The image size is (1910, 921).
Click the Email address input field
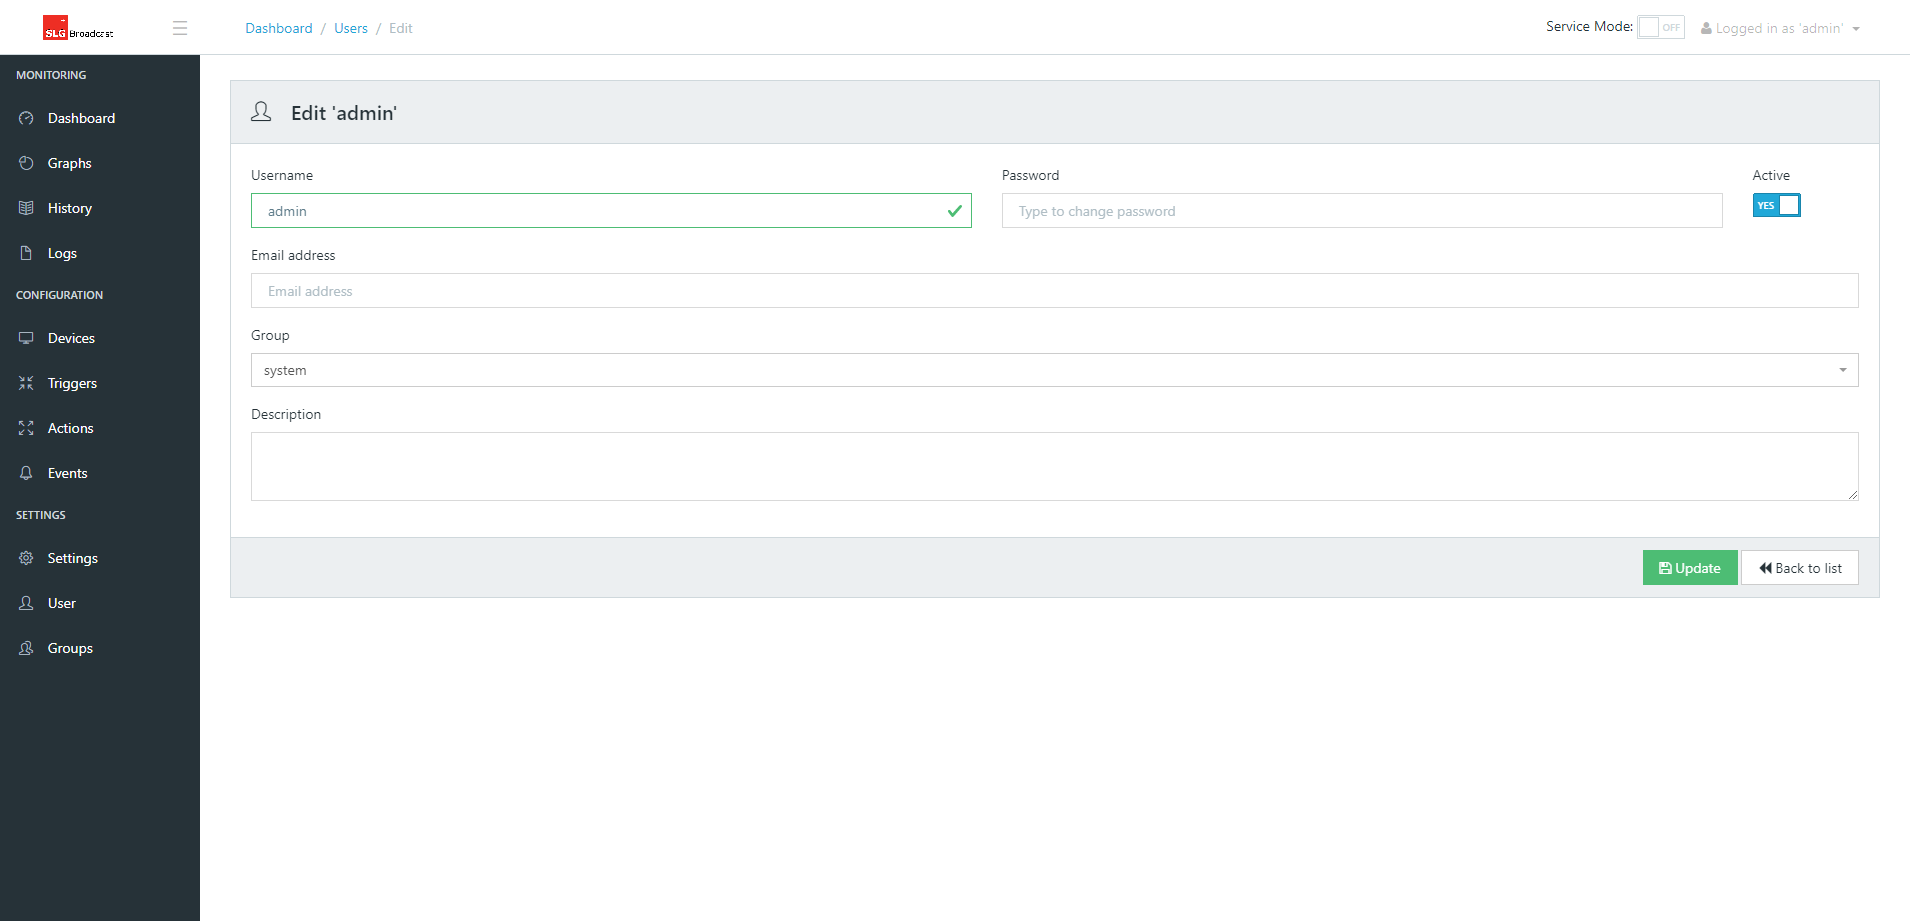(1054, 291)
